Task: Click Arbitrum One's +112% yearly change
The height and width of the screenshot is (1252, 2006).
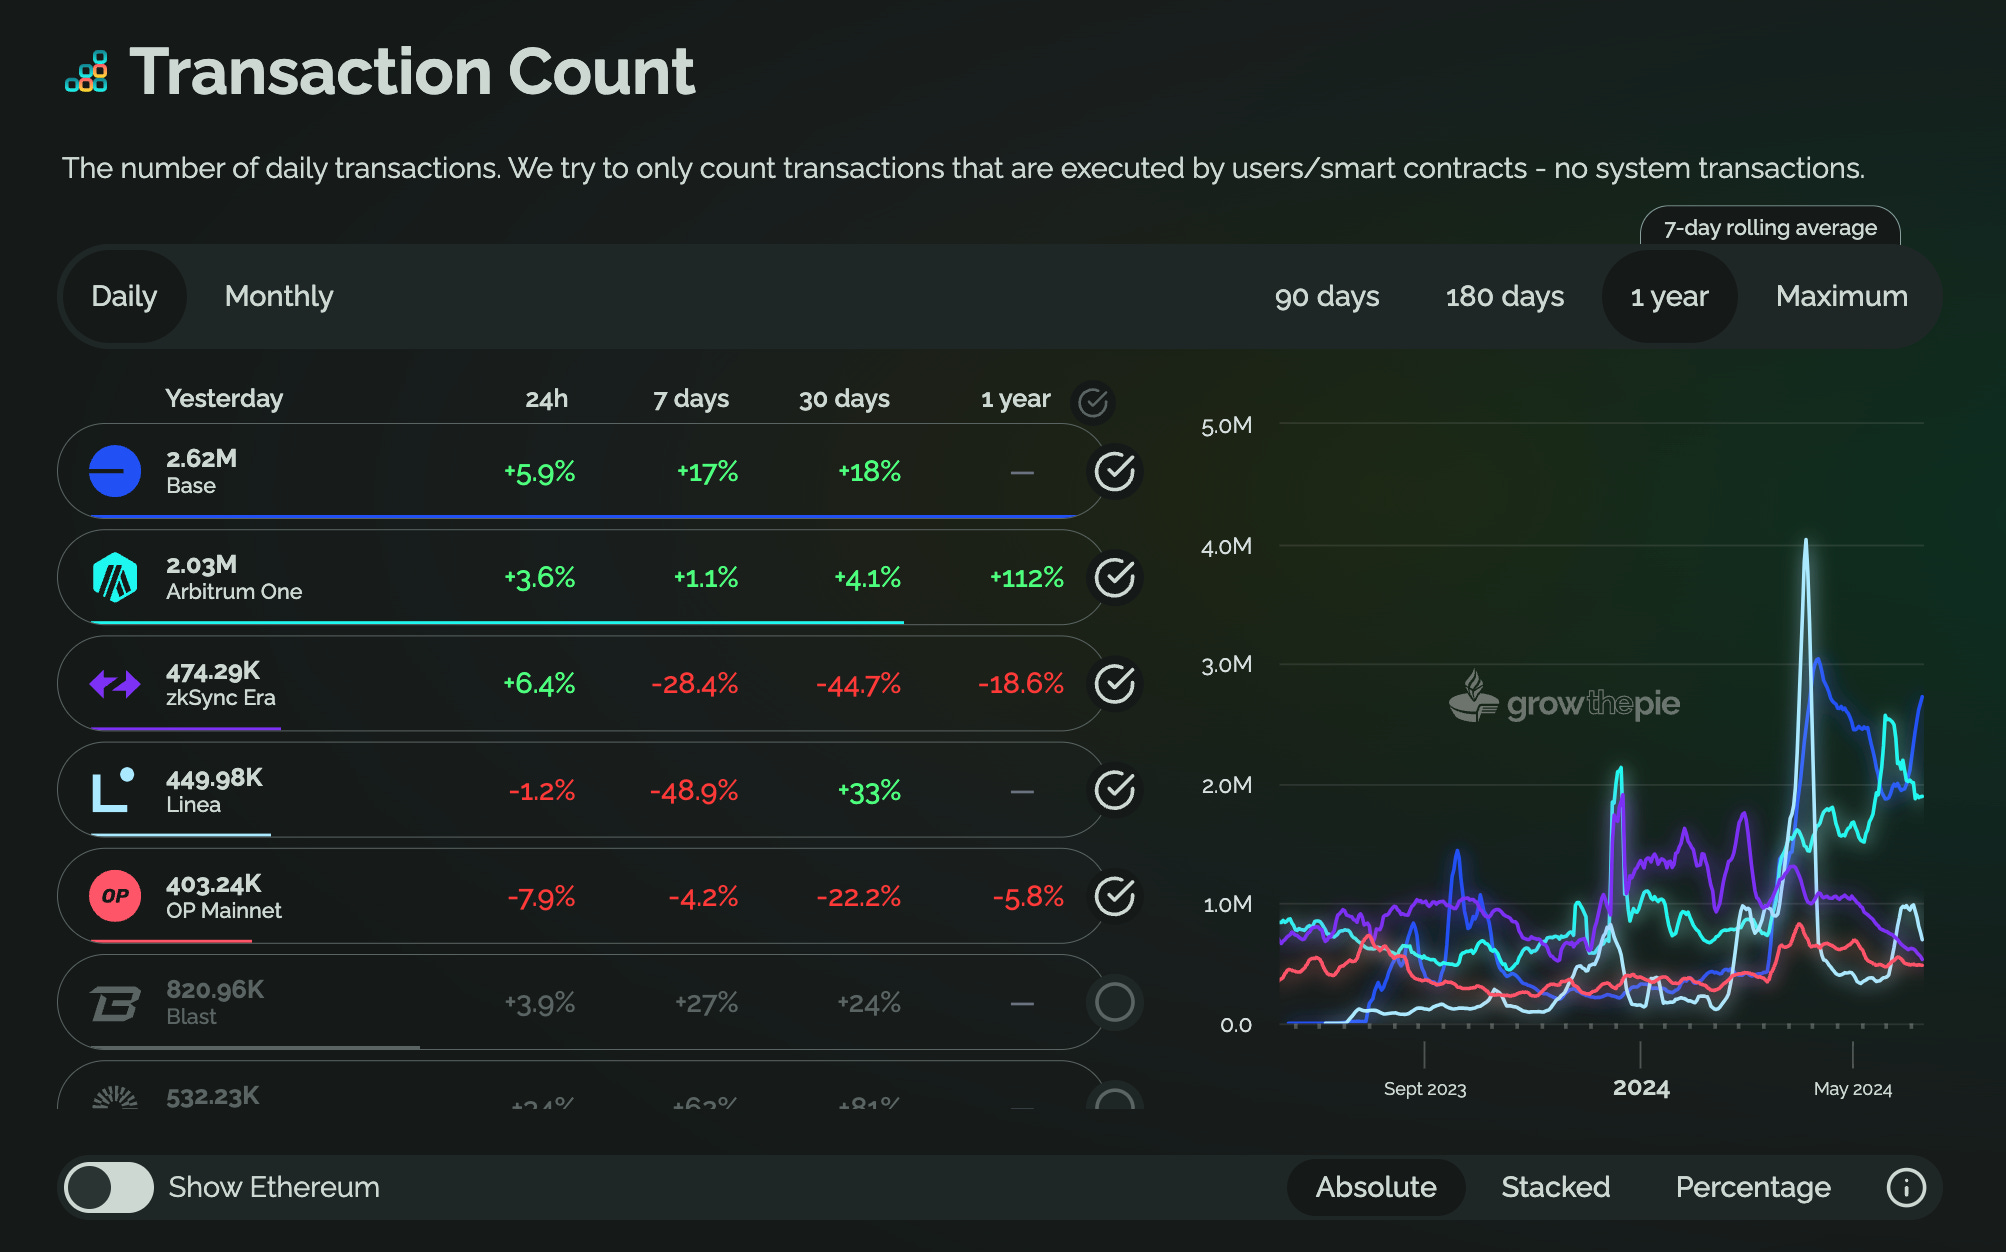Action: tap(1027, 577)
